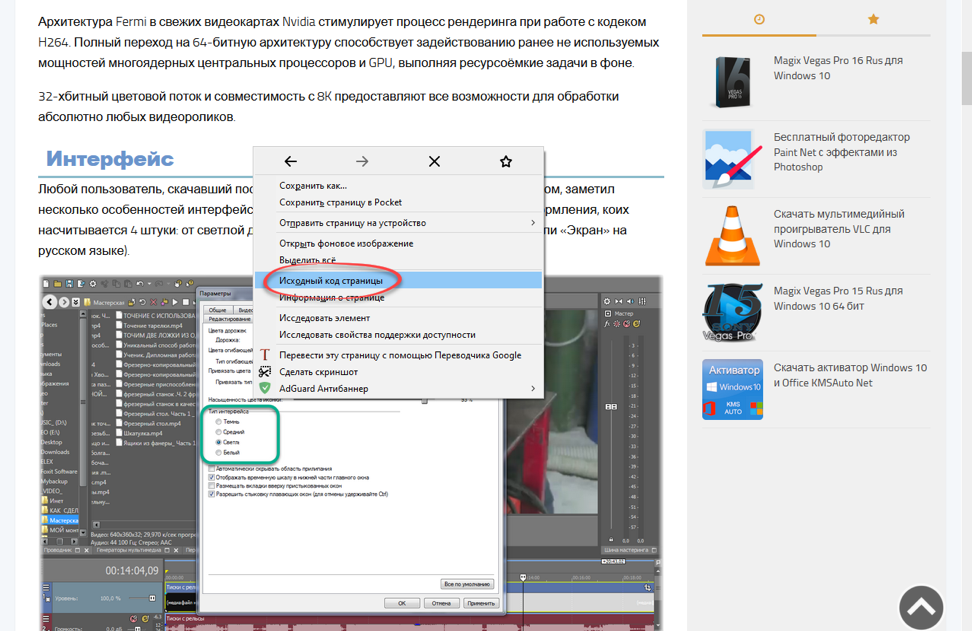The width and height of the screenshot is (972, 631).
Task: Click the X stop icon in context menu
Action: pos(434,162)
